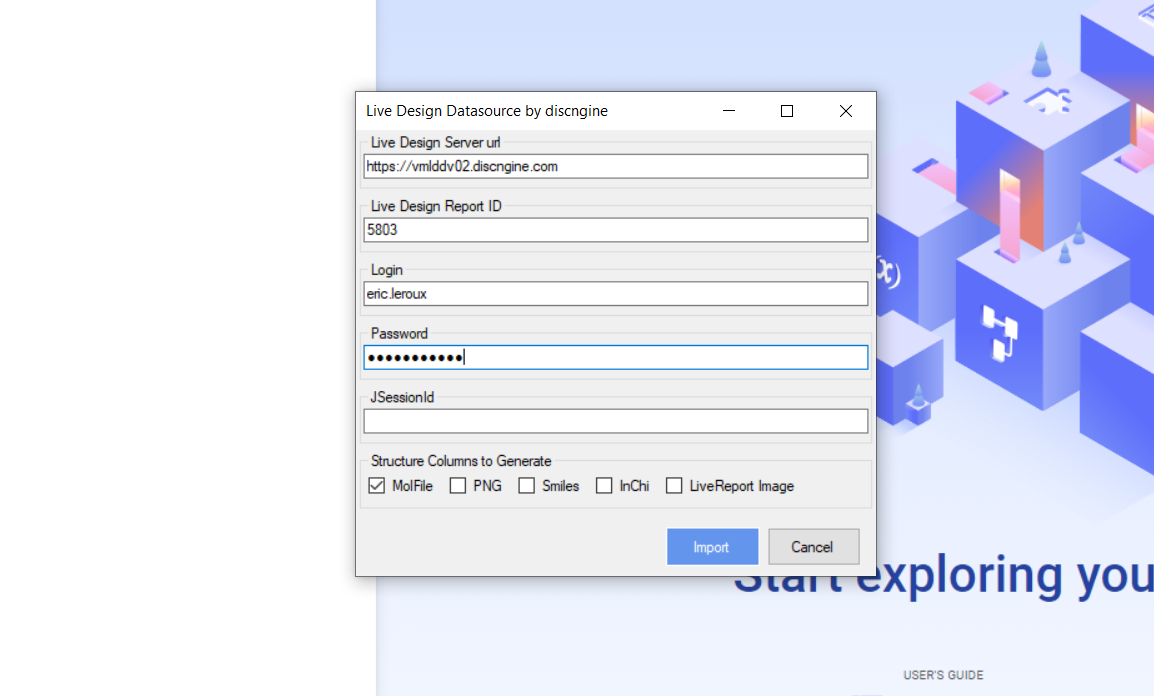This screenshot has height=696, width=1154.
Task: Minimize the Live Design Datasource dialog
Action: [x=729, y=110]
